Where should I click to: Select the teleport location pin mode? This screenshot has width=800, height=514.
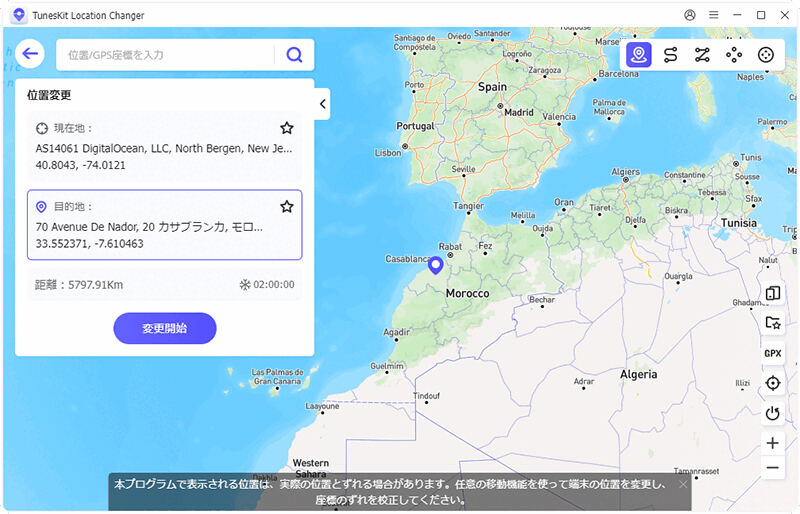click(639, 55)
